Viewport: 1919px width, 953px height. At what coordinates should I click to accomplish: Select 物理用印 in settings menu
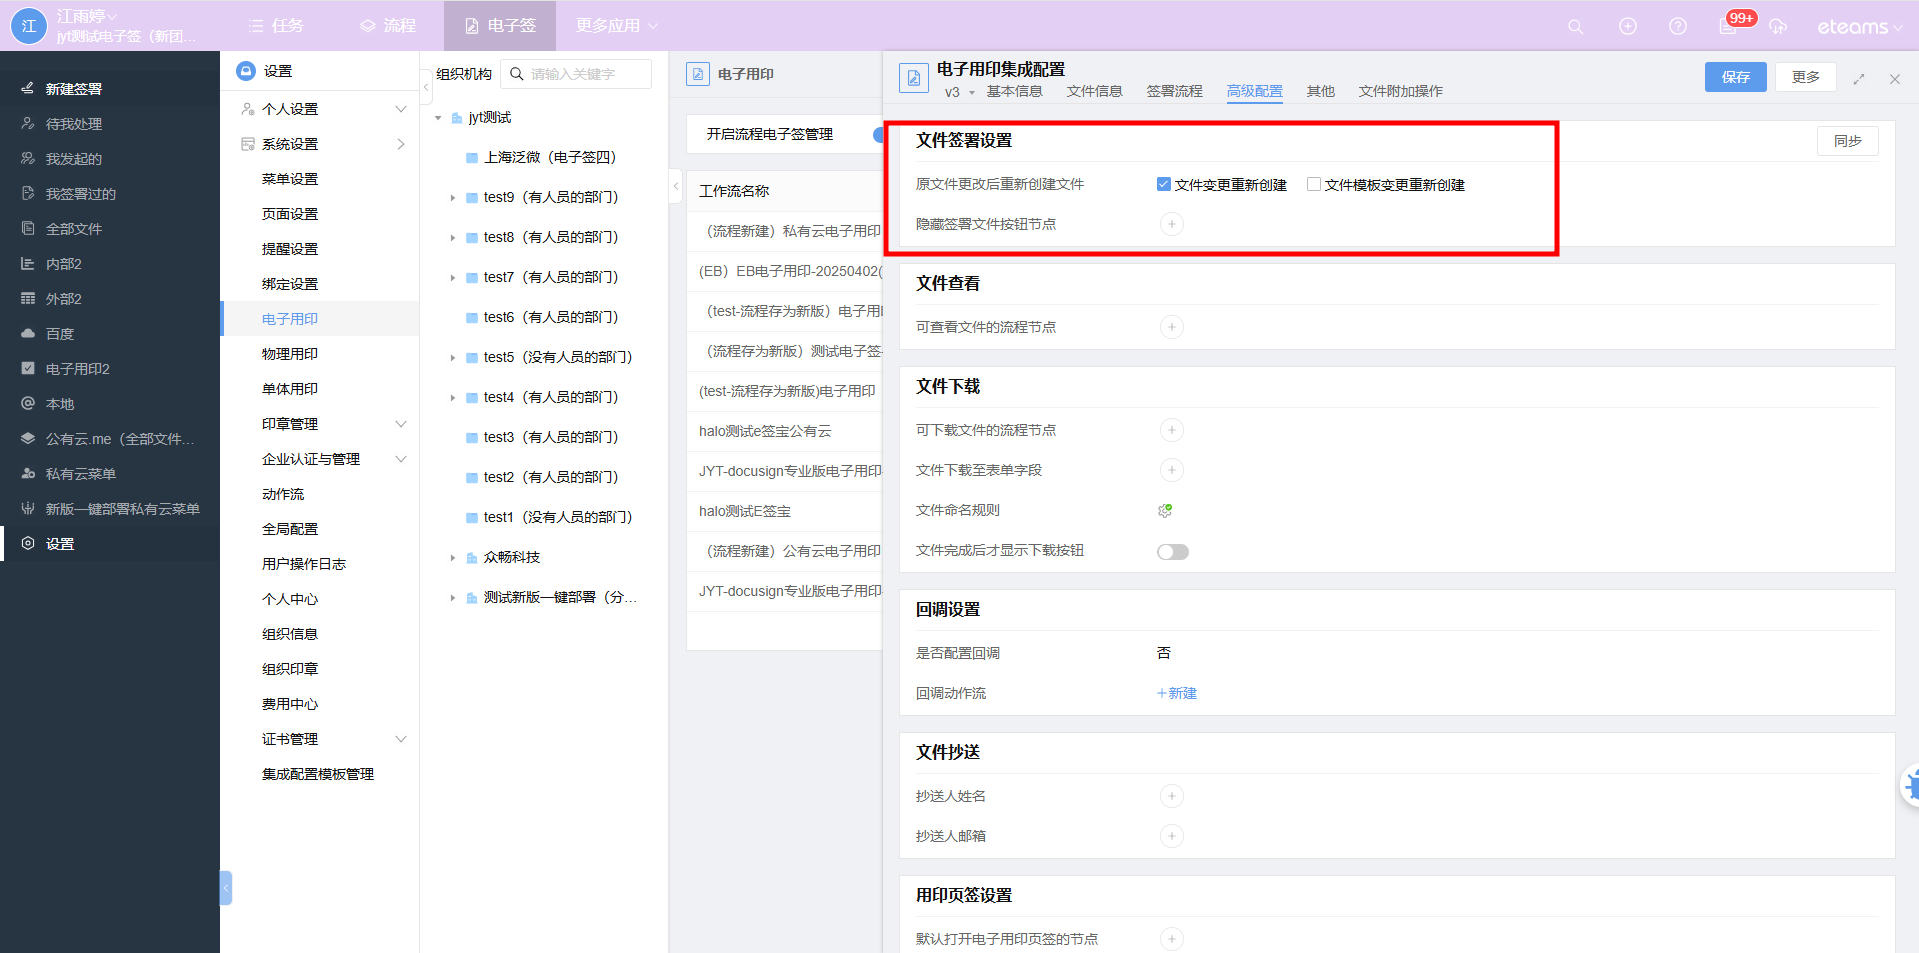[290, 354]
